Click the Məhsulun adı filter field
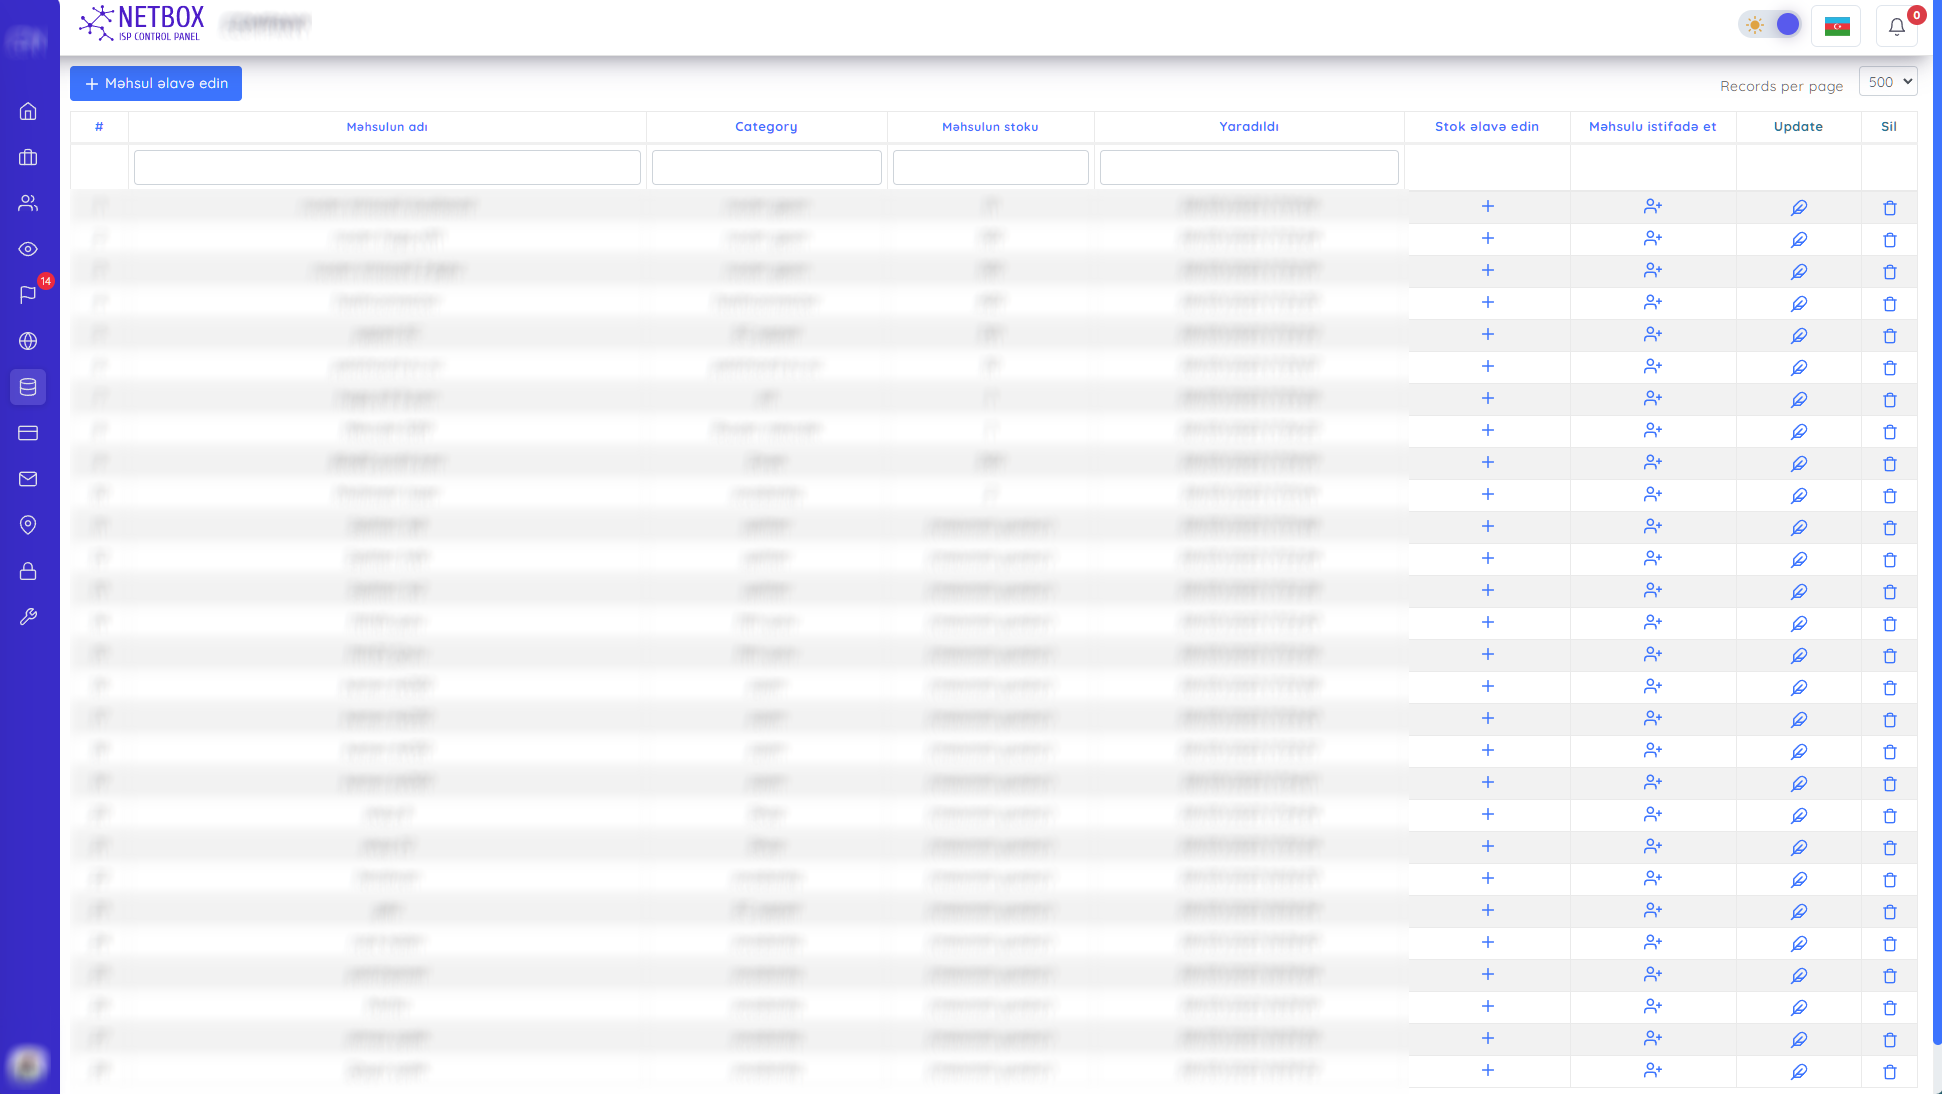This screenshot has width=1942, height=1094. click(x=387, y=167)
